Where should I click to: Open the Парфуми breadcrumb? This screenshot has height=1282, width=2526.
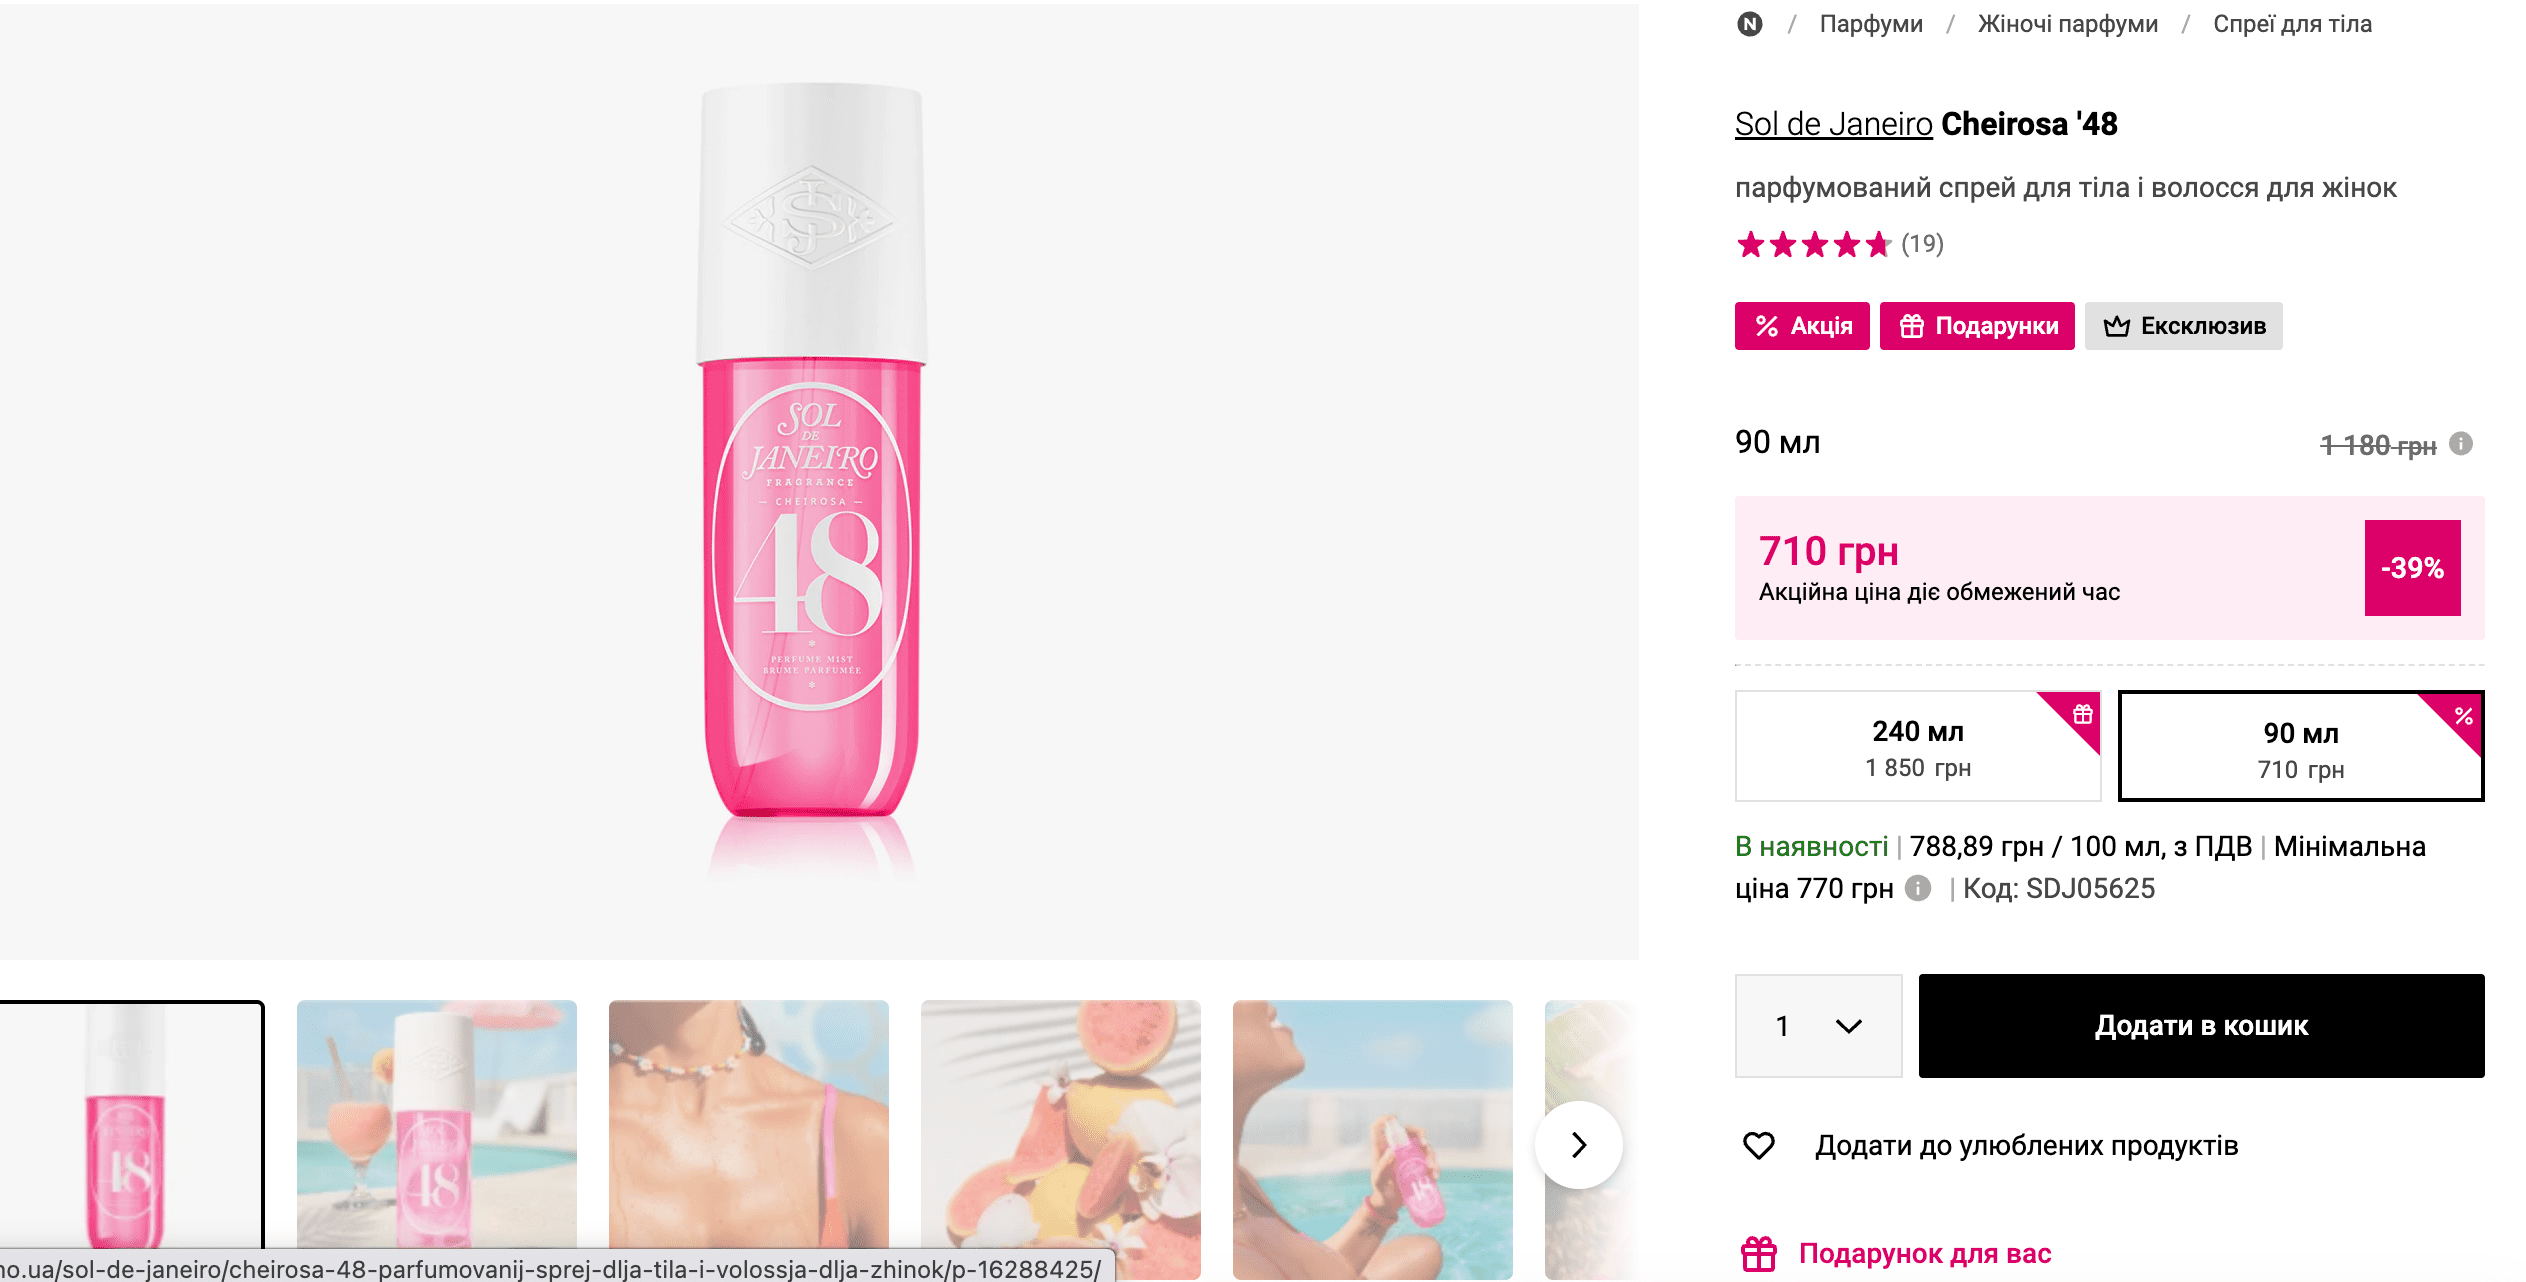[x=1871, y=24]
